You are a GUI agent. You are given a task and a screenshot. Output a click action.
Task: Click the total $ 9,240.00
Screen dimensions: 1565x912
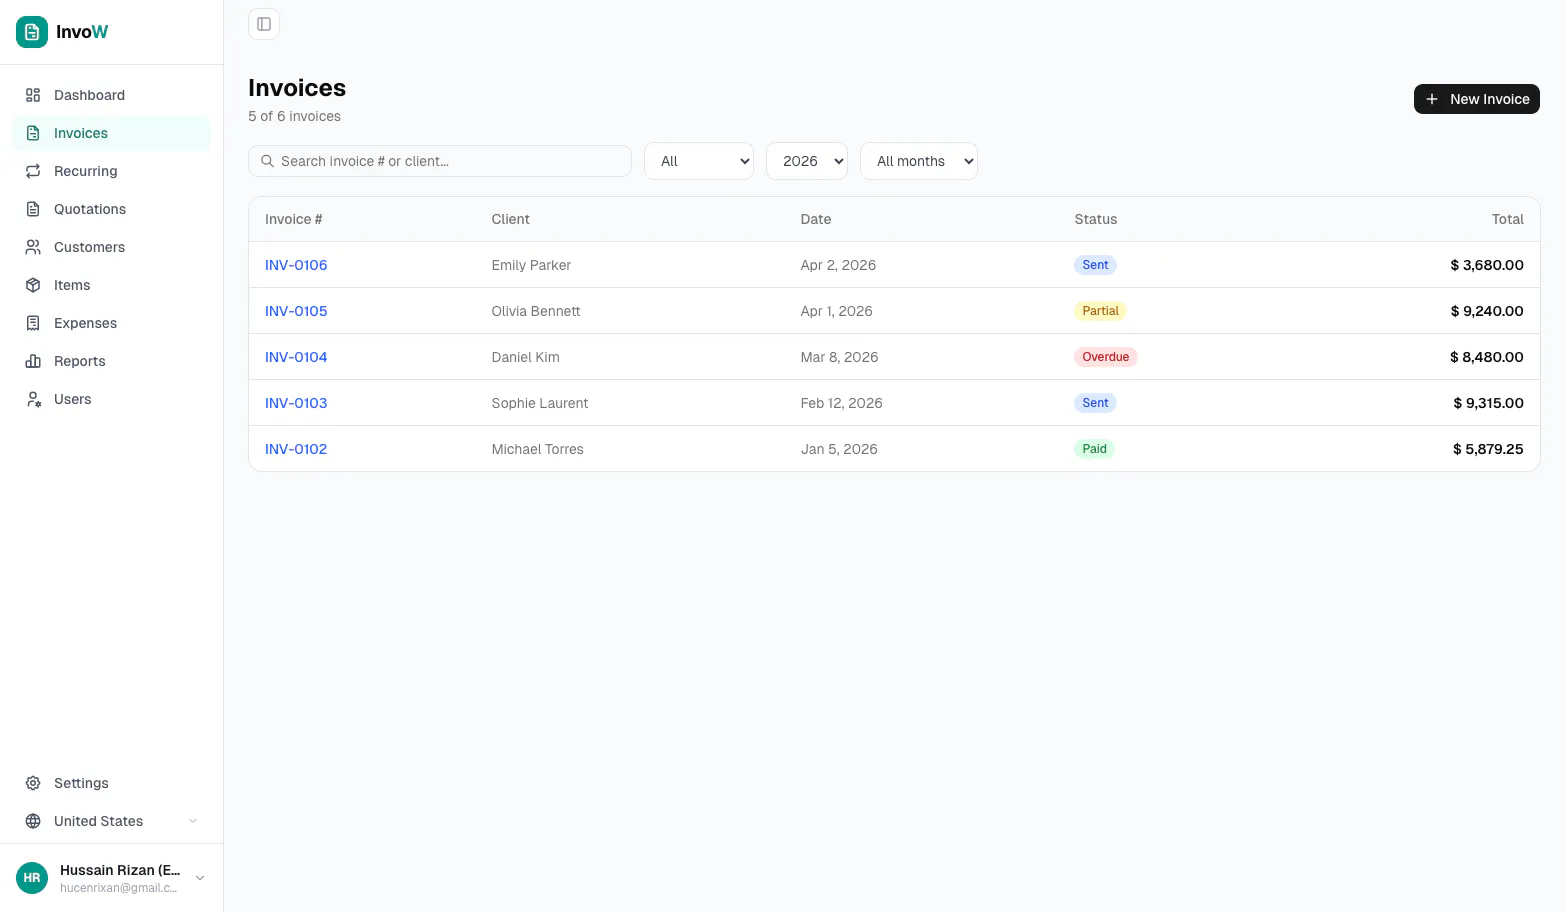[x=1487, y=311]
